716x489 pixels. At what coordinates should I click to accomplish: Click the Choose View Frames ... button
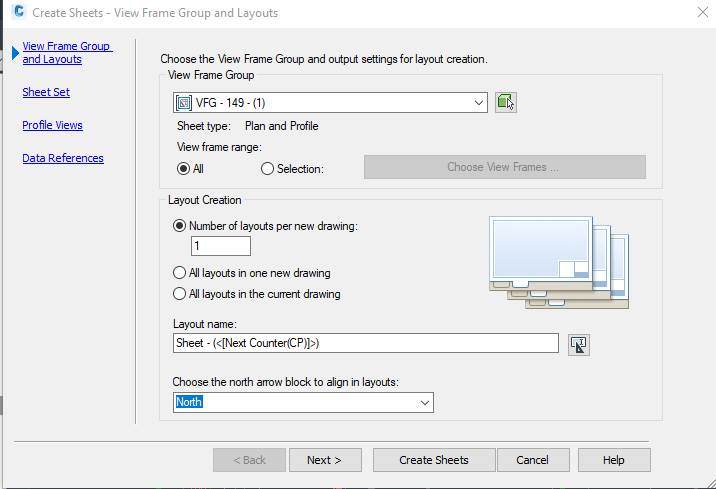coord(505,167)
